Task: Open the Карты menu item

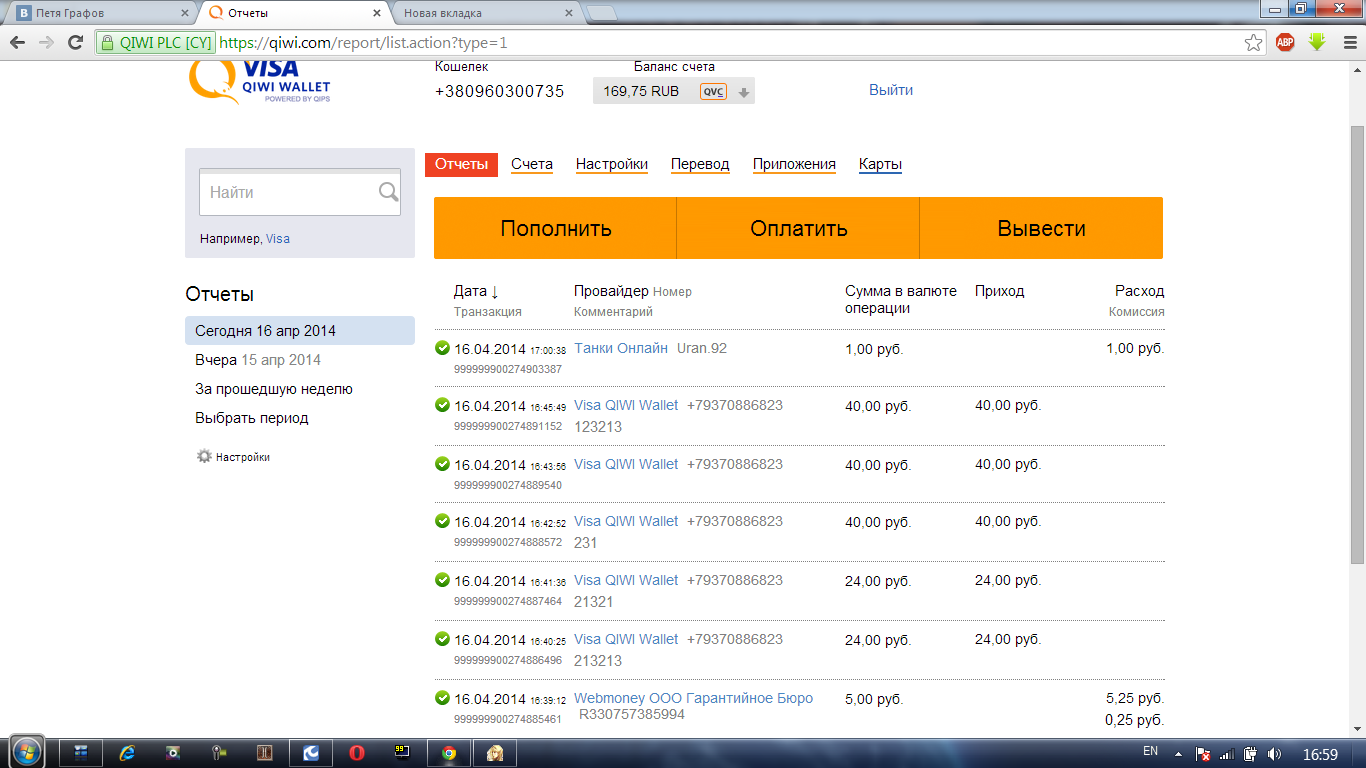Action: pyautogui.click(x=880, y=164)
